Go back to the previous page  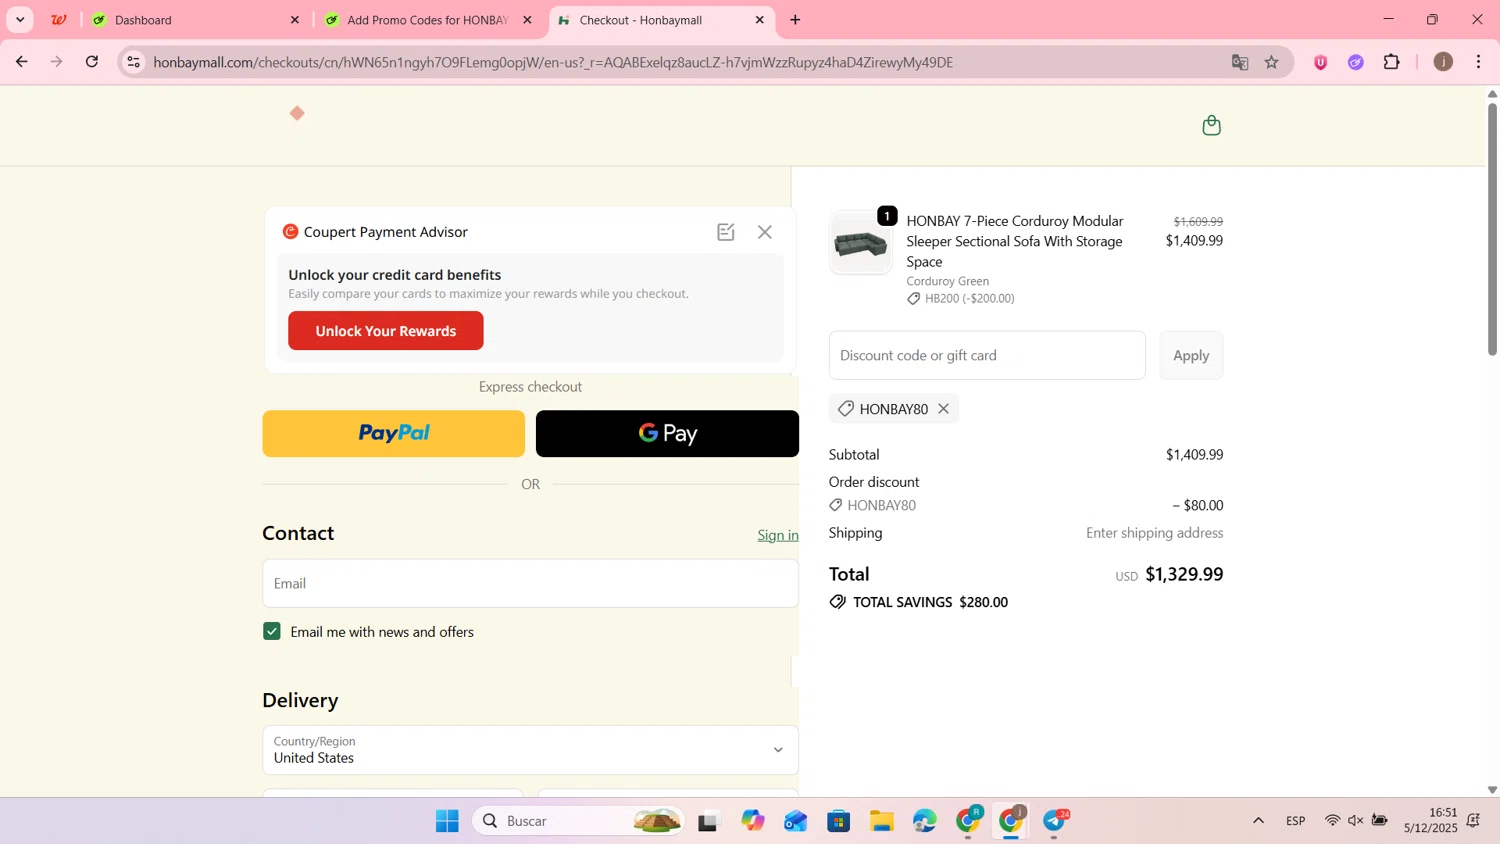coord(21,62)
